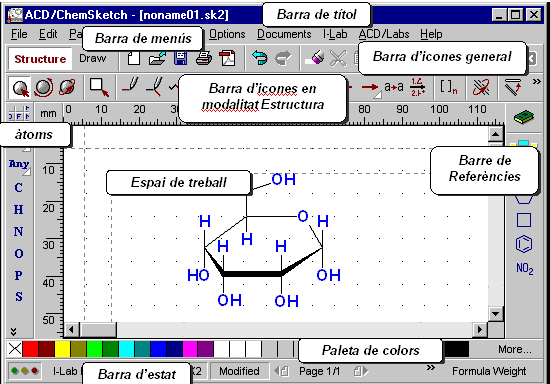Viewport: 550px width, 384px height.
Task: Insert the benzene ring template
Action: [524, 244]
